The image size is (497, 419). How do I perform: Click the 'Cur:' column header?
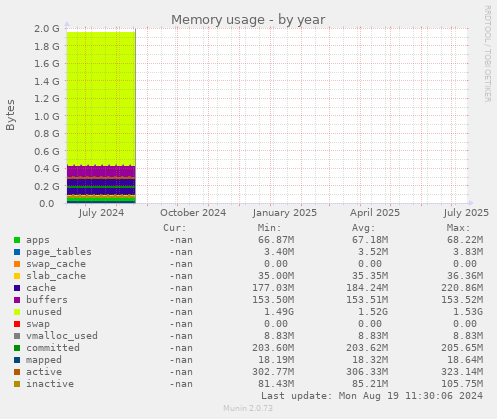pyautogui.click(x=175, y=228)
